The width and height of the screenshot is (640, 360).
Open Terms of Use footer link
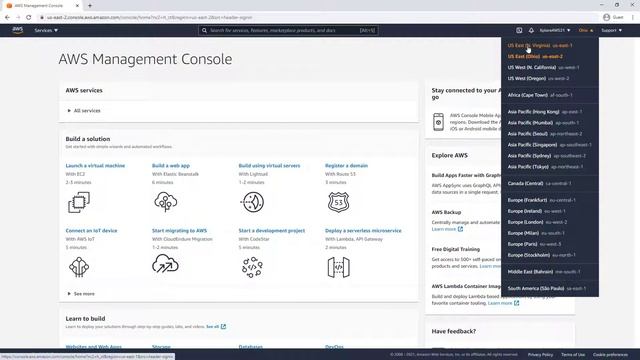573,355
